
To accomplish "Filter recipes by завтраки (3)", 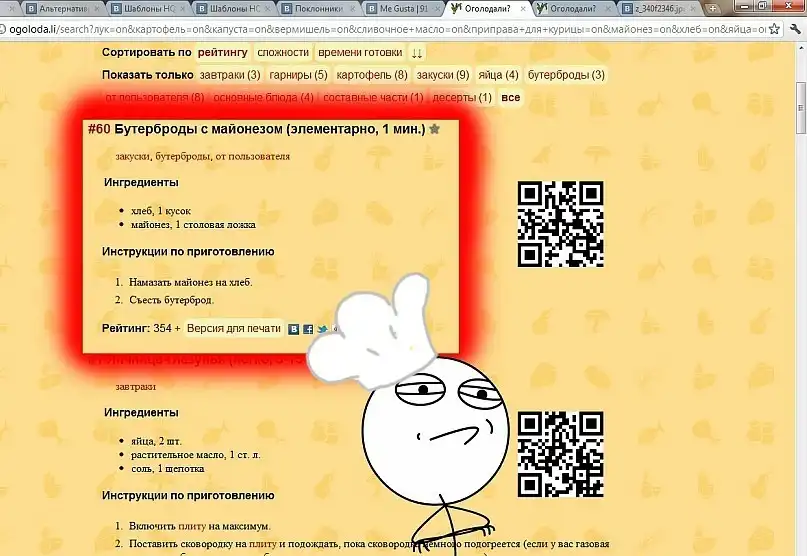I will tap(230, 75).
